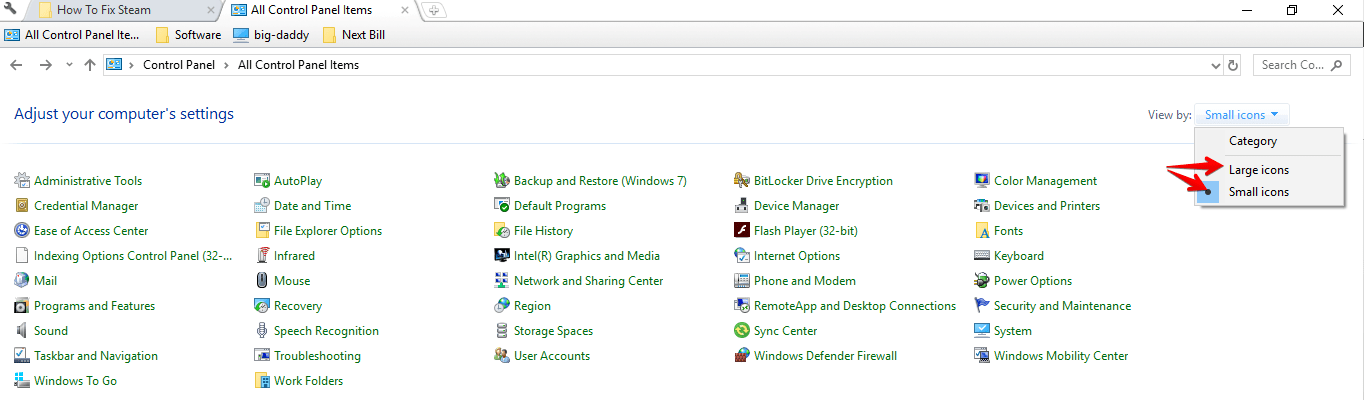
Task: Open the Taskbar and Navigation link
Action: click(96, 356)
